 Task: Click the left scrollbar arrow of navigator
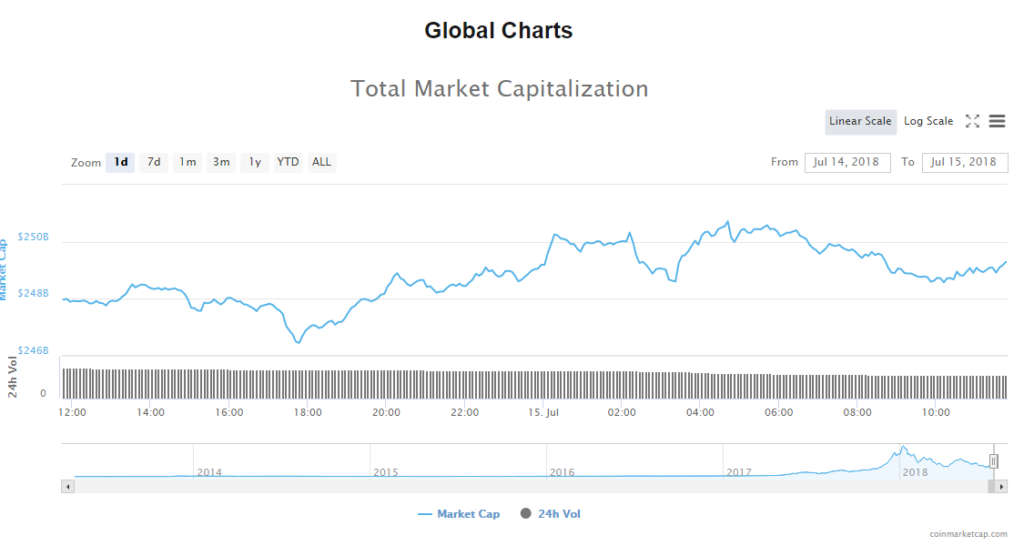(x=68, y=486)
